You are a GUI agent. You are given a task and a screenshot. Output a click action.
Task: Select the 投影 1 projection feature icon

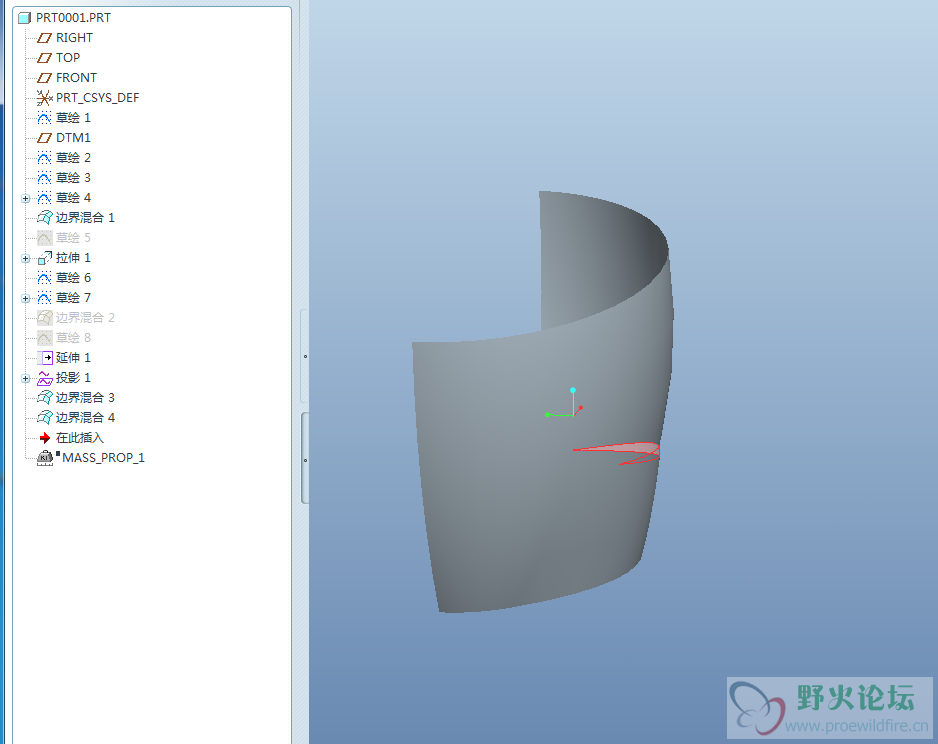[x=44, y=378]
